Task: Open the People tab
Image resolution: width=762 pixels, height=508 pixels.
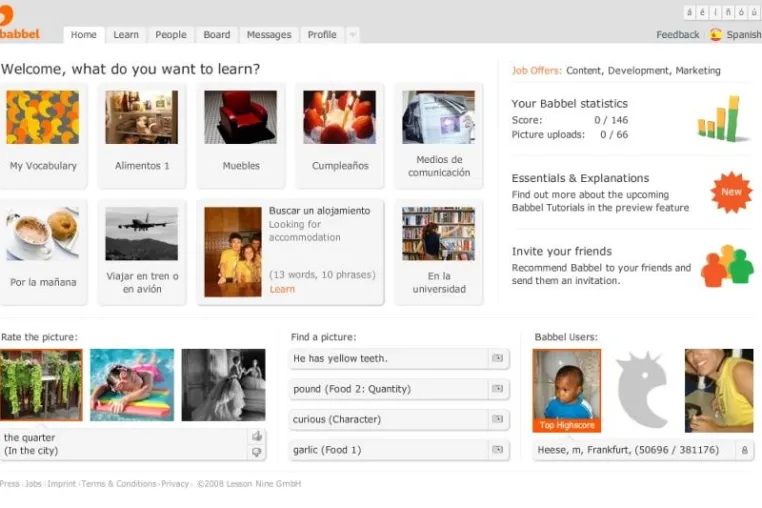Action: coord(171,35)
